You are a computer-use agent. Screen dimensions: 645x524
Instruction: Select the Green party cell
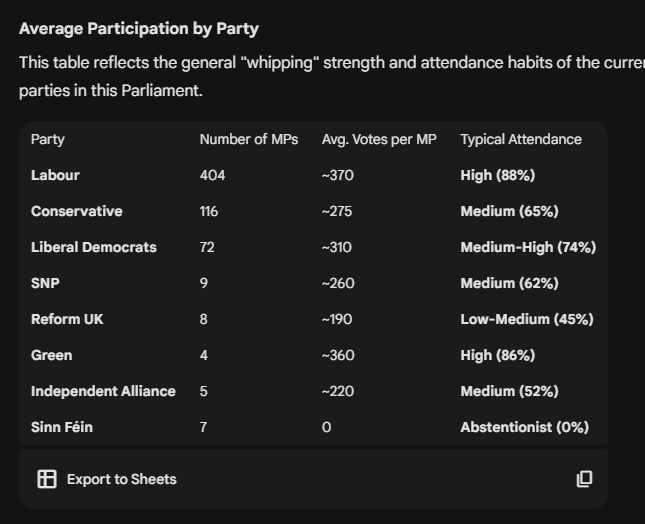click(52, 355)
